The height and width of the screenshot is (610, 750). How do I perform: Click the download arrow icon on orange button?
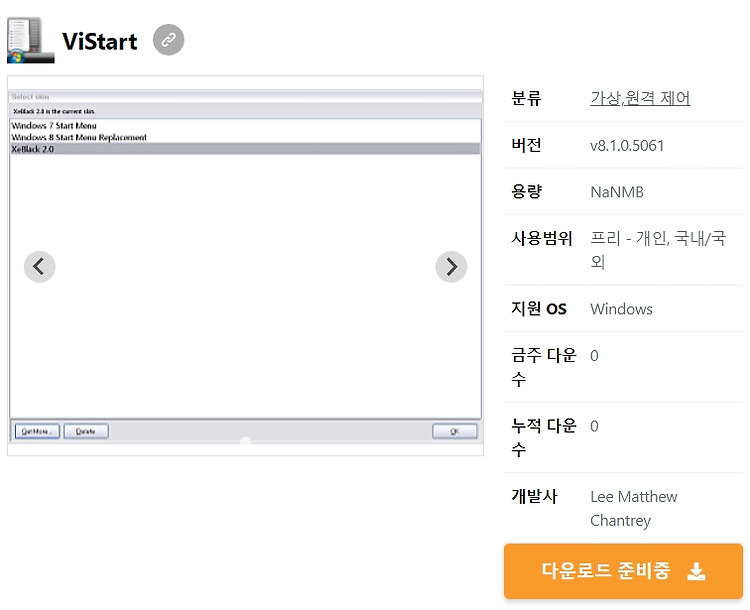point(696,571)
